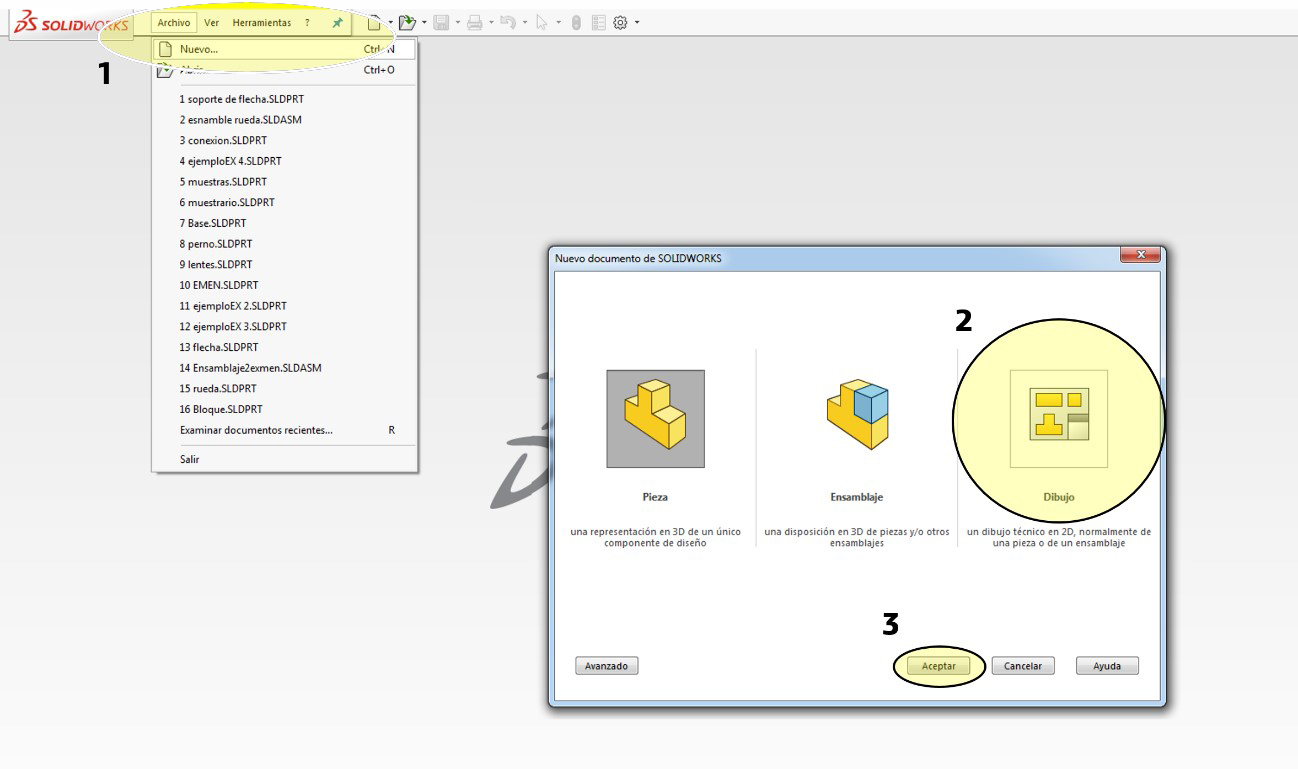Click the SolidWorks logo button
This screenshot has width=1298, height=769.
(x=72, y=23)
